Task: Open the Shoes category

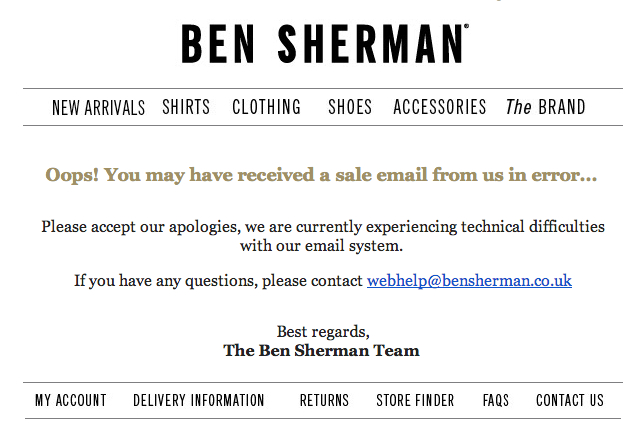Action: point(350,107)
